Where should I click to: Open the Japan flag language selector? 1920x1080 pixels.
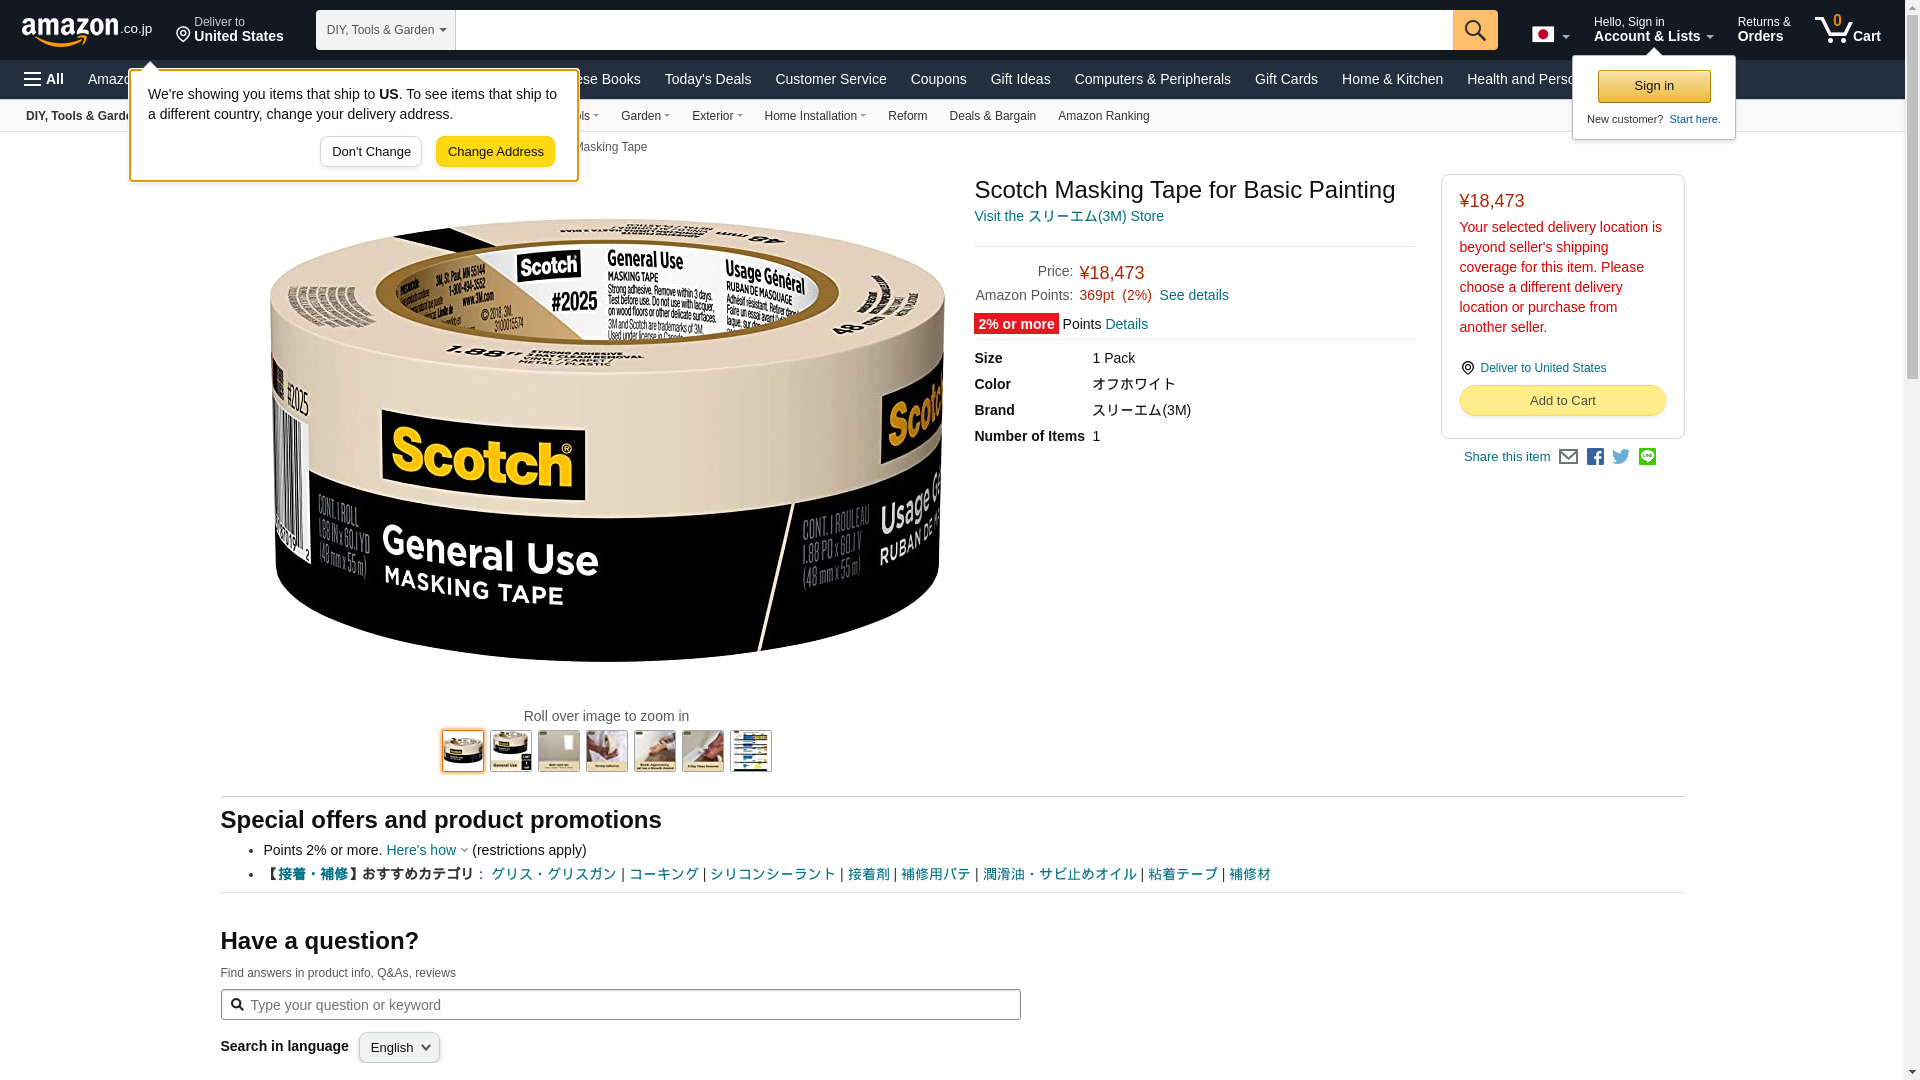point(1550,34)
